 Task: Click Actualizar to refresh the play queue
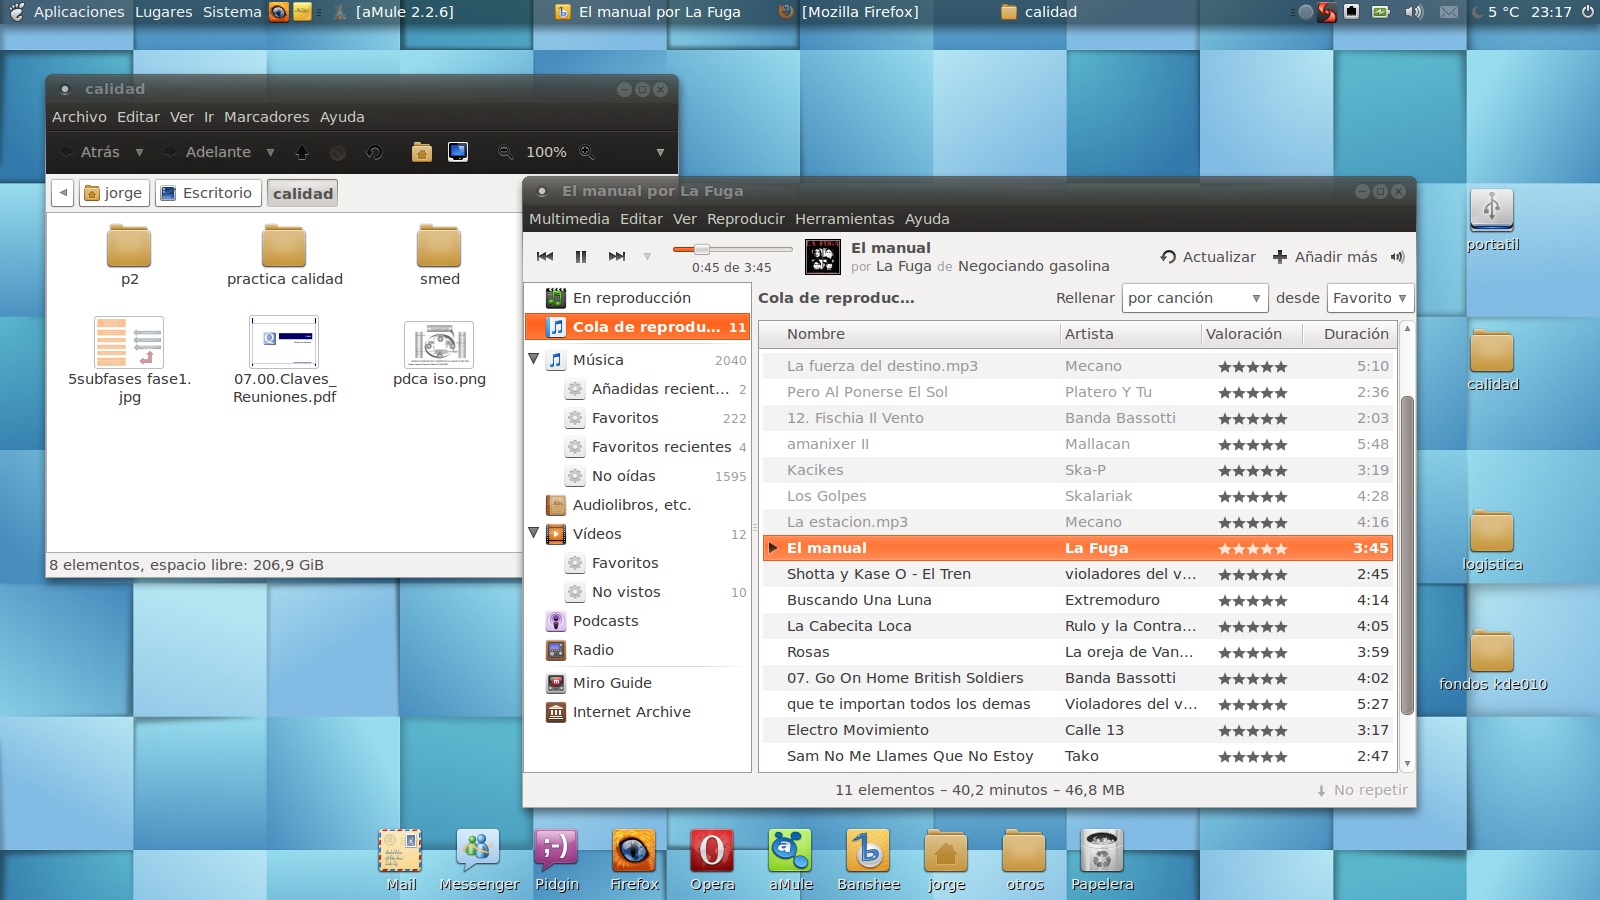[1207, 257]
